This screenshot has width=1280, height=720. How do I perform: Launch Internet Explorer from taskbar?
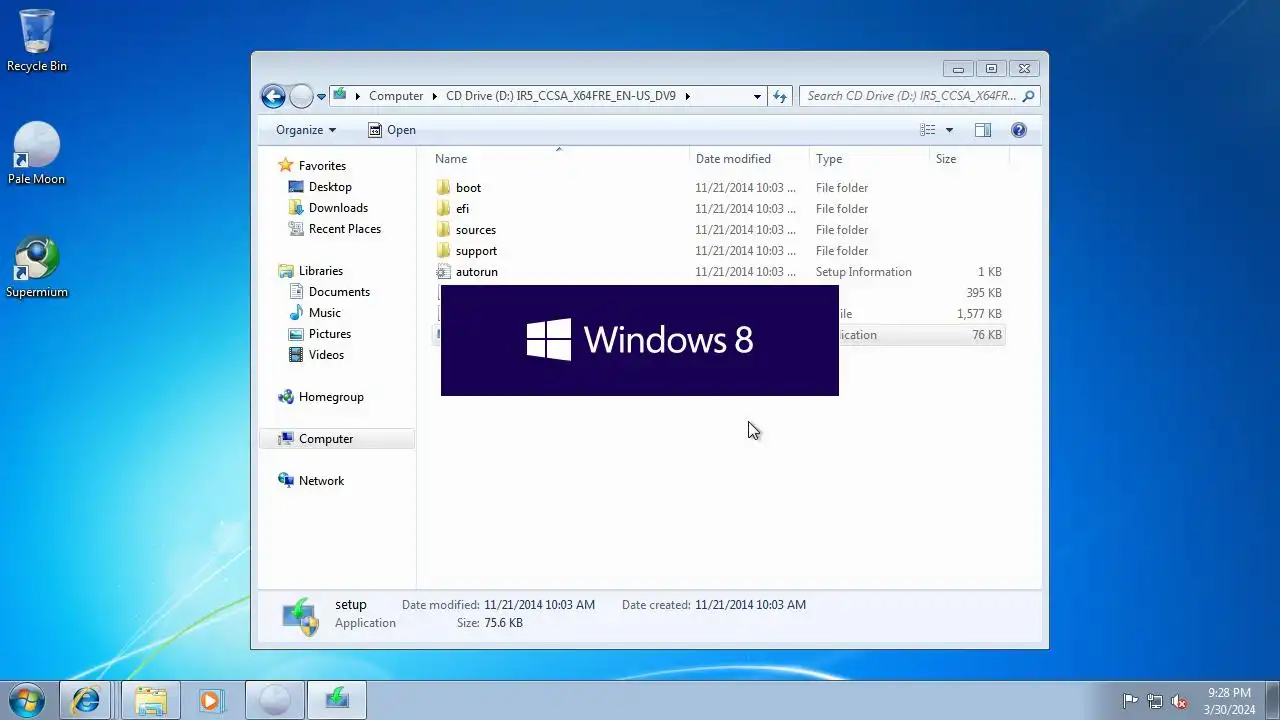(x=86, y=700)
